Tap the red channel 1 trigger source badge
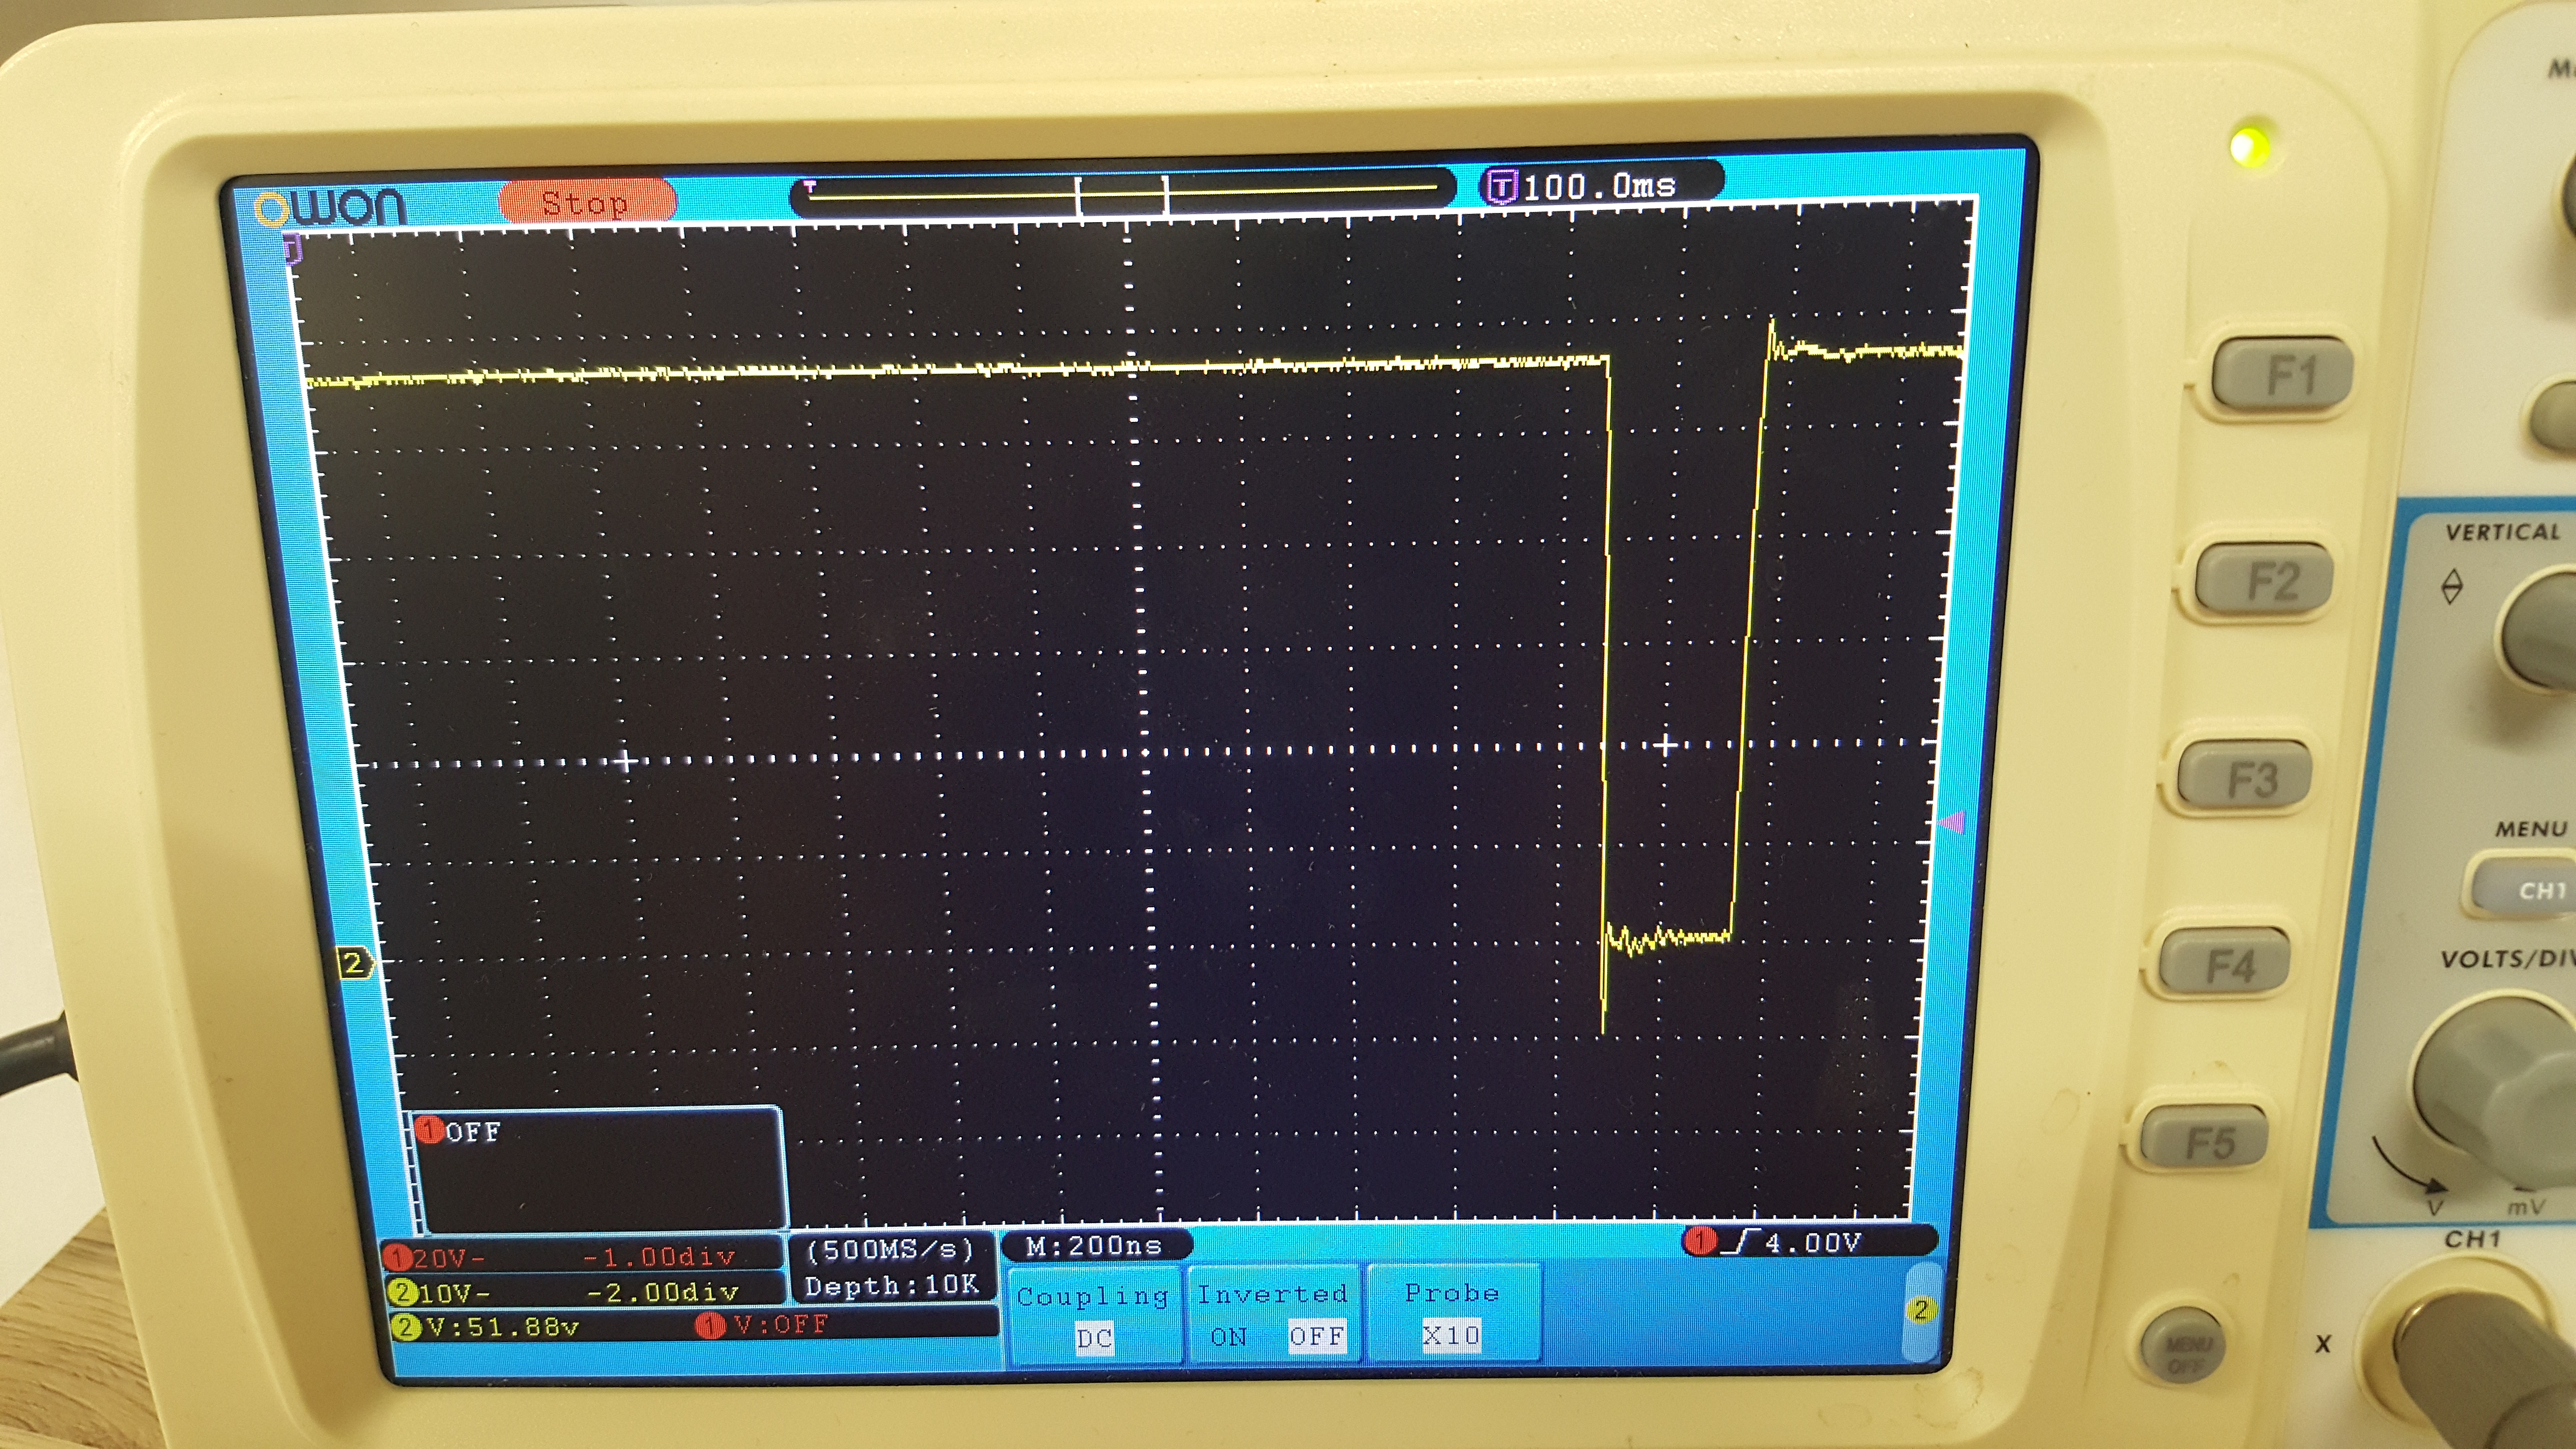Viewport: 2576px width, 1449px height. pos(1699,1241)
